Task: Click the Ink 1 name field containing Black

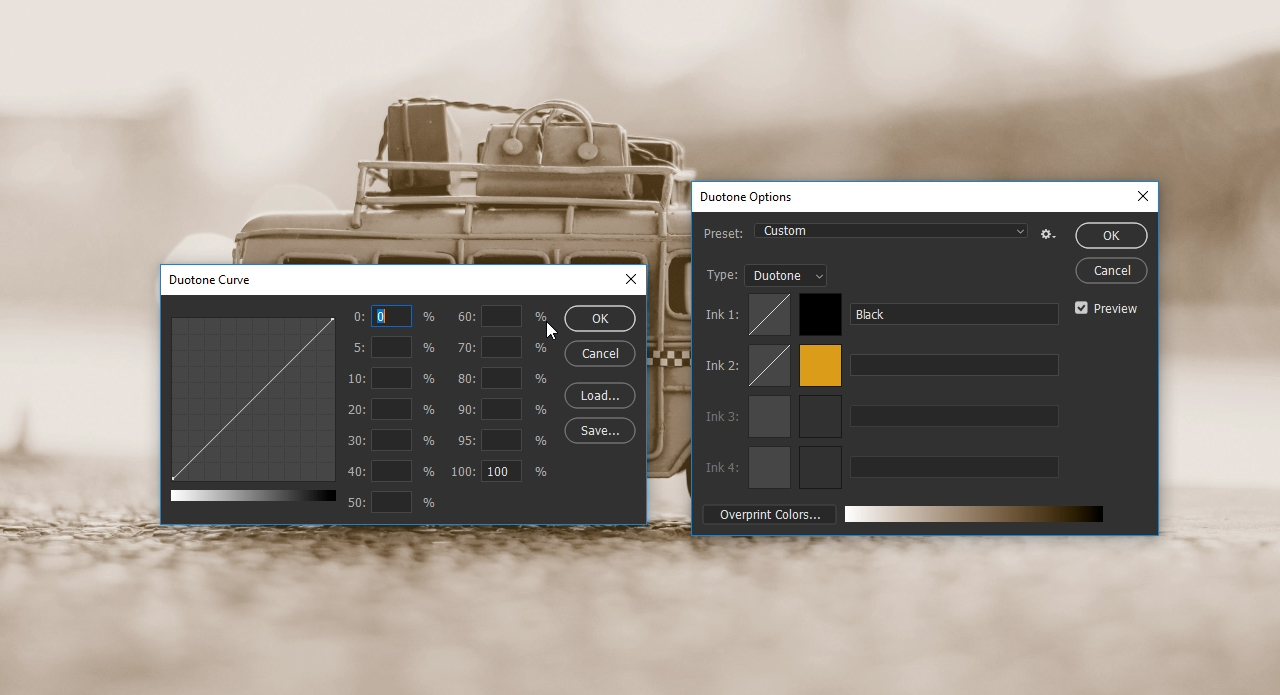Action: [x=954, y=315]
